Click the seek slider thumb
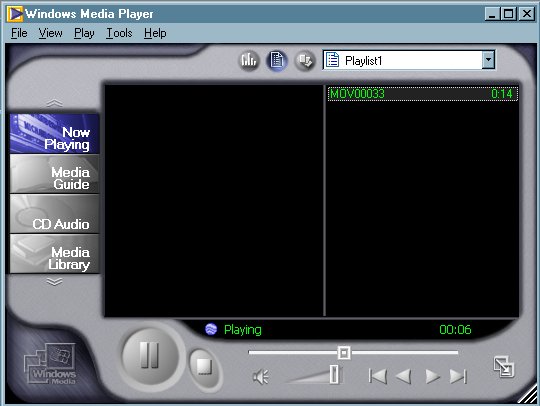This screenshot has width=540, height=406. 344,353
